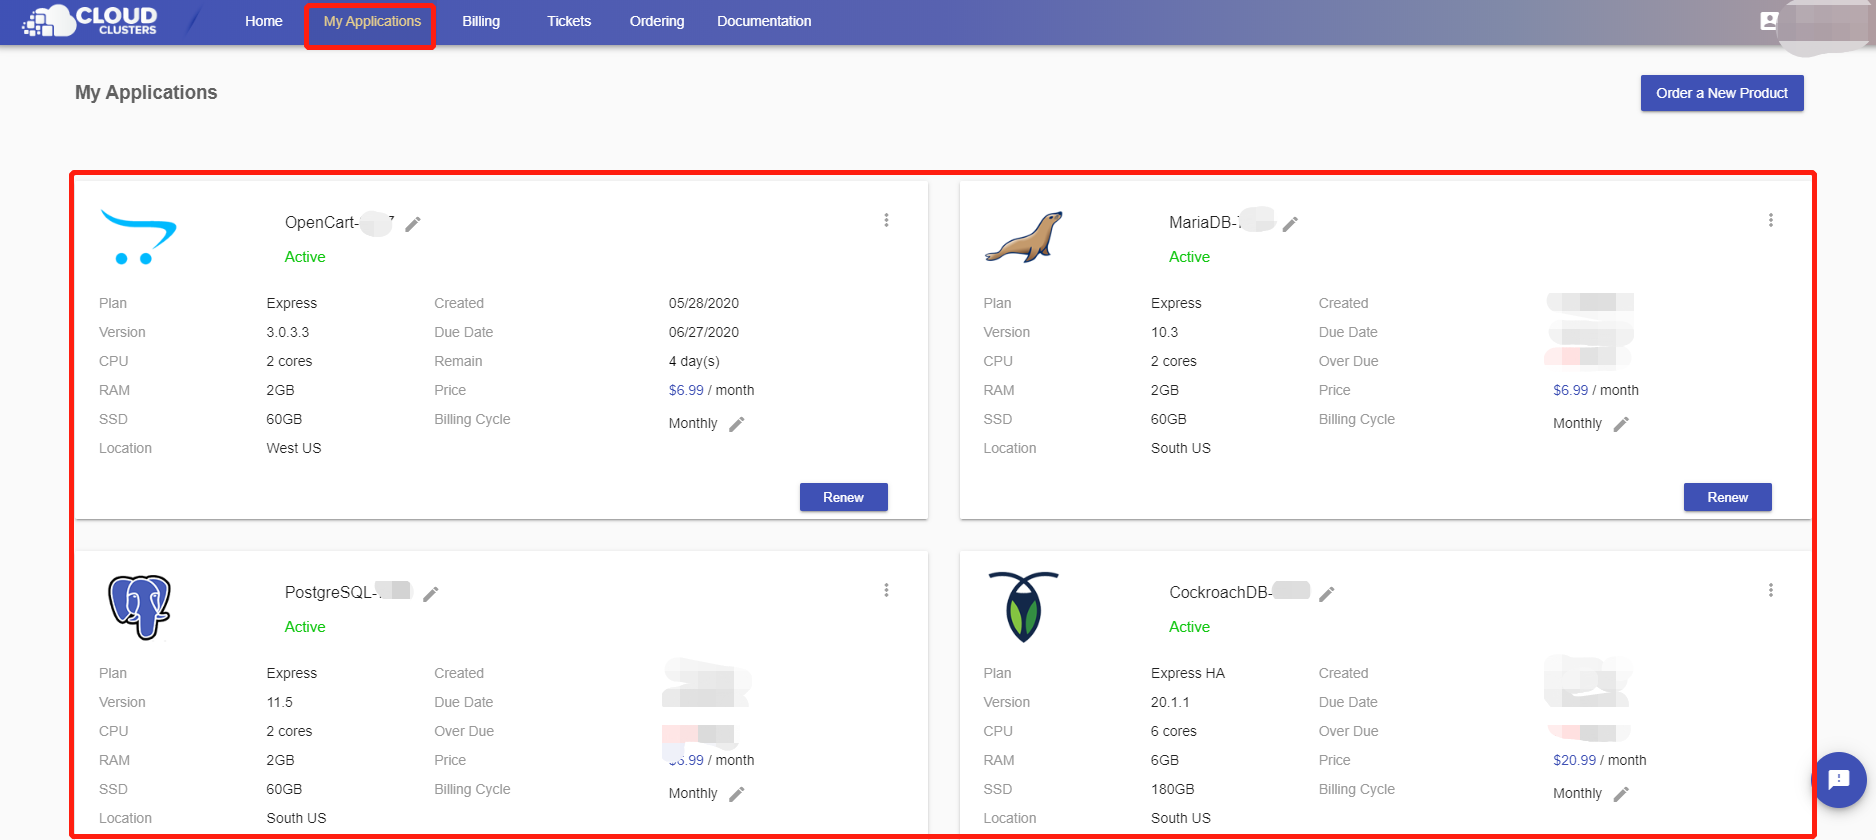Click the MariaDB seal logo

tap(1024, 237)
